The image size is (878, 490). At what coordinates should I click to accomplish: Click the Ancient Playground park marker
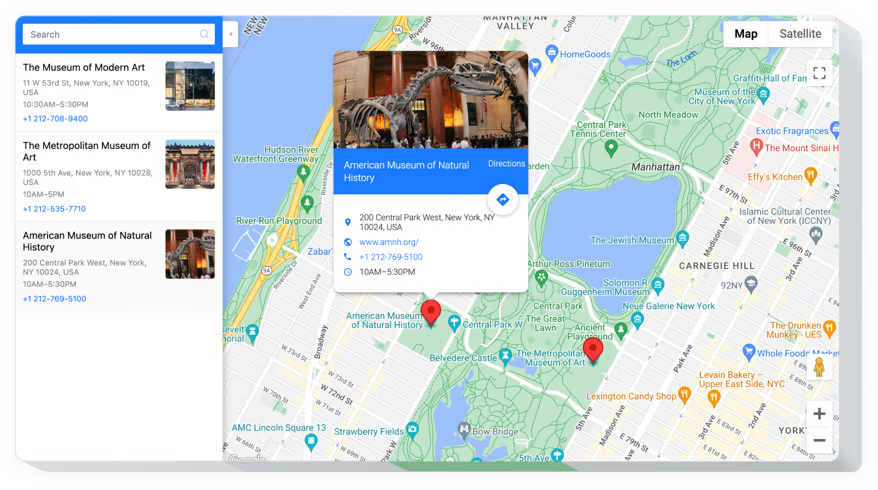click(x=620, y=330)
